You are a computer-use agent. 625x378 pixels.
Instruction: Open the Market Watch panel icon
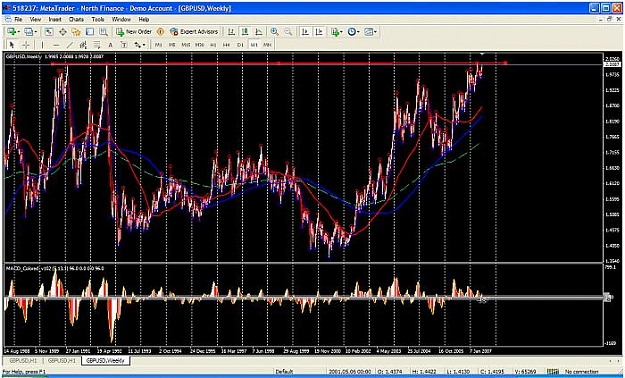(x=49, y=32)
